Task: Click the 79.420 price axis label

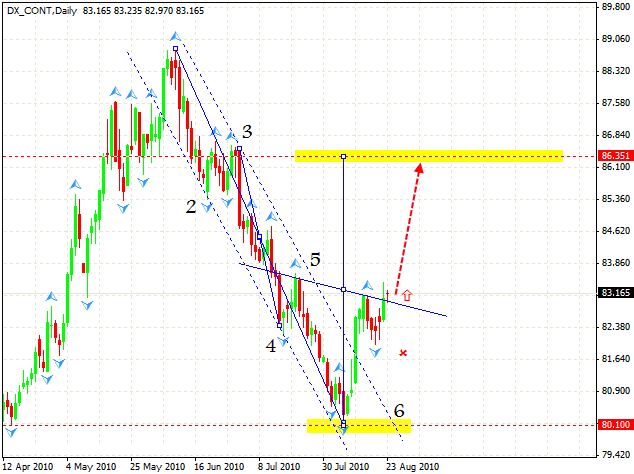Action: 616,455
